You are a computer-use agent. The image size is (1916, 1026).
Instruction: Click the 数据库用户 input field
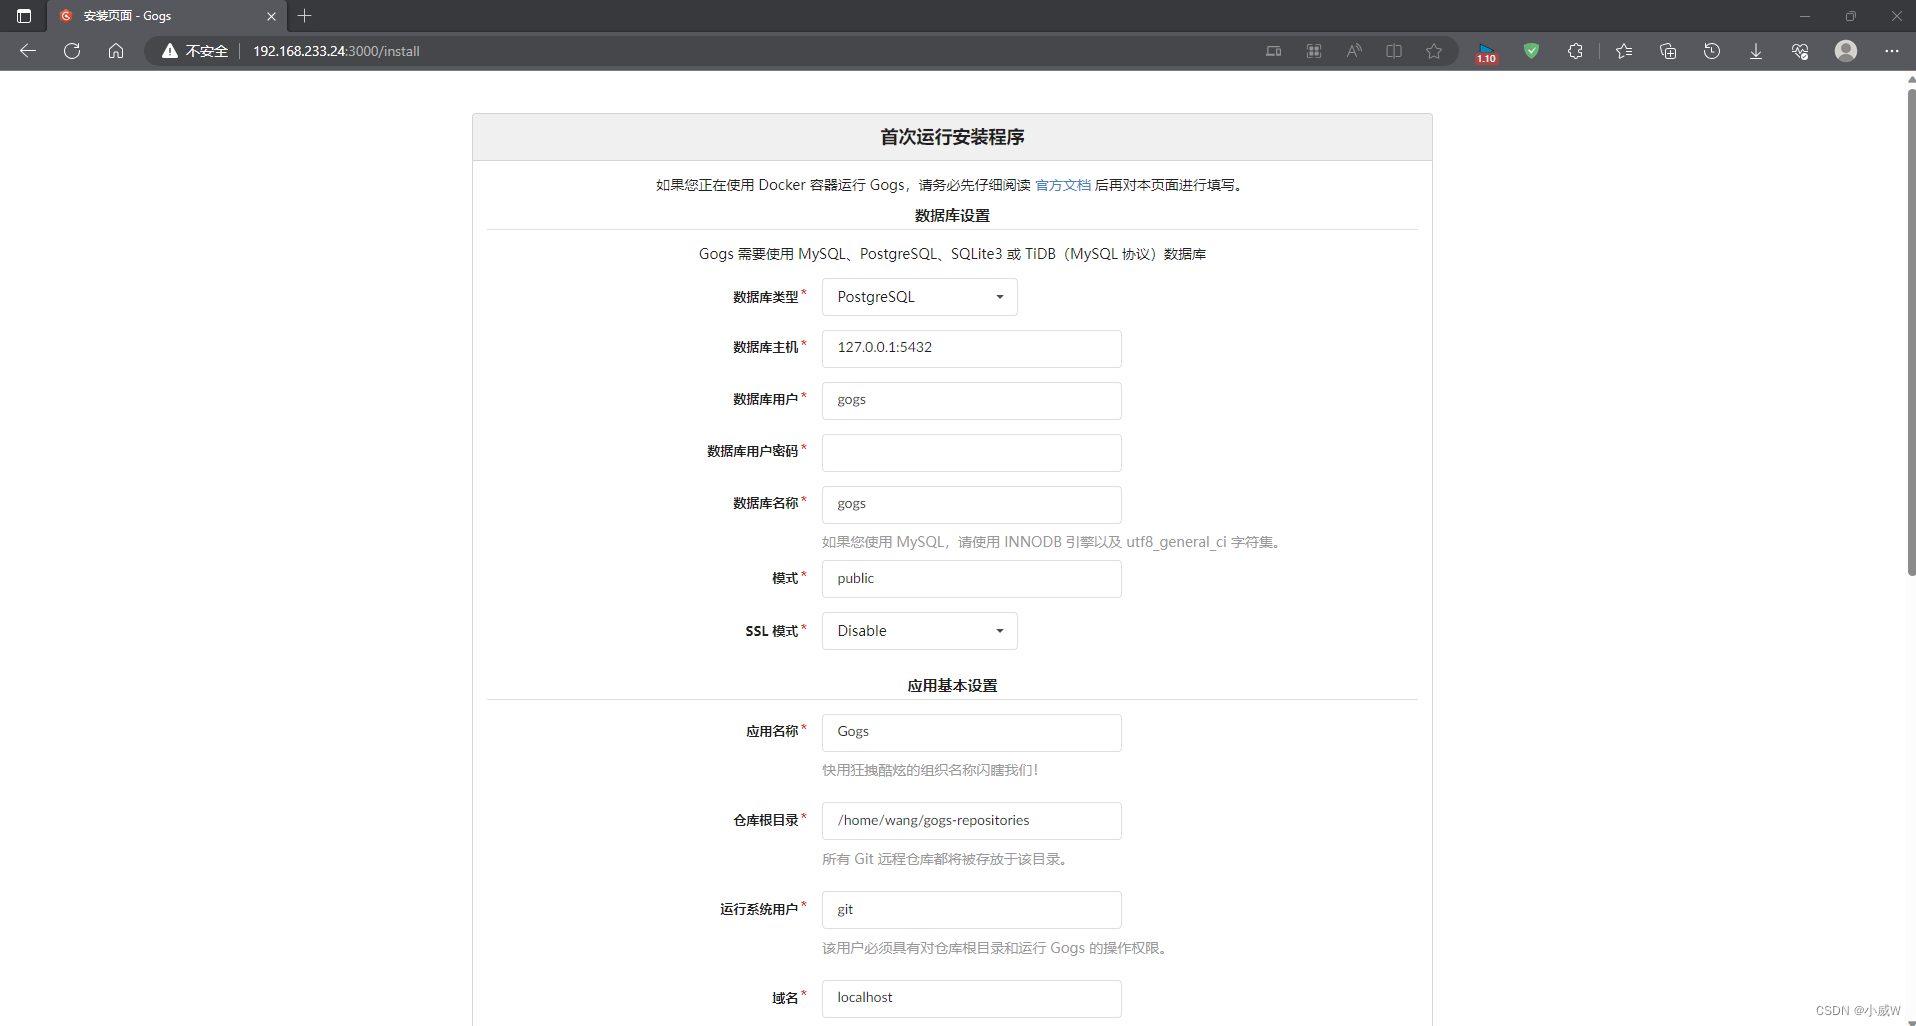(x=972, y=400)
